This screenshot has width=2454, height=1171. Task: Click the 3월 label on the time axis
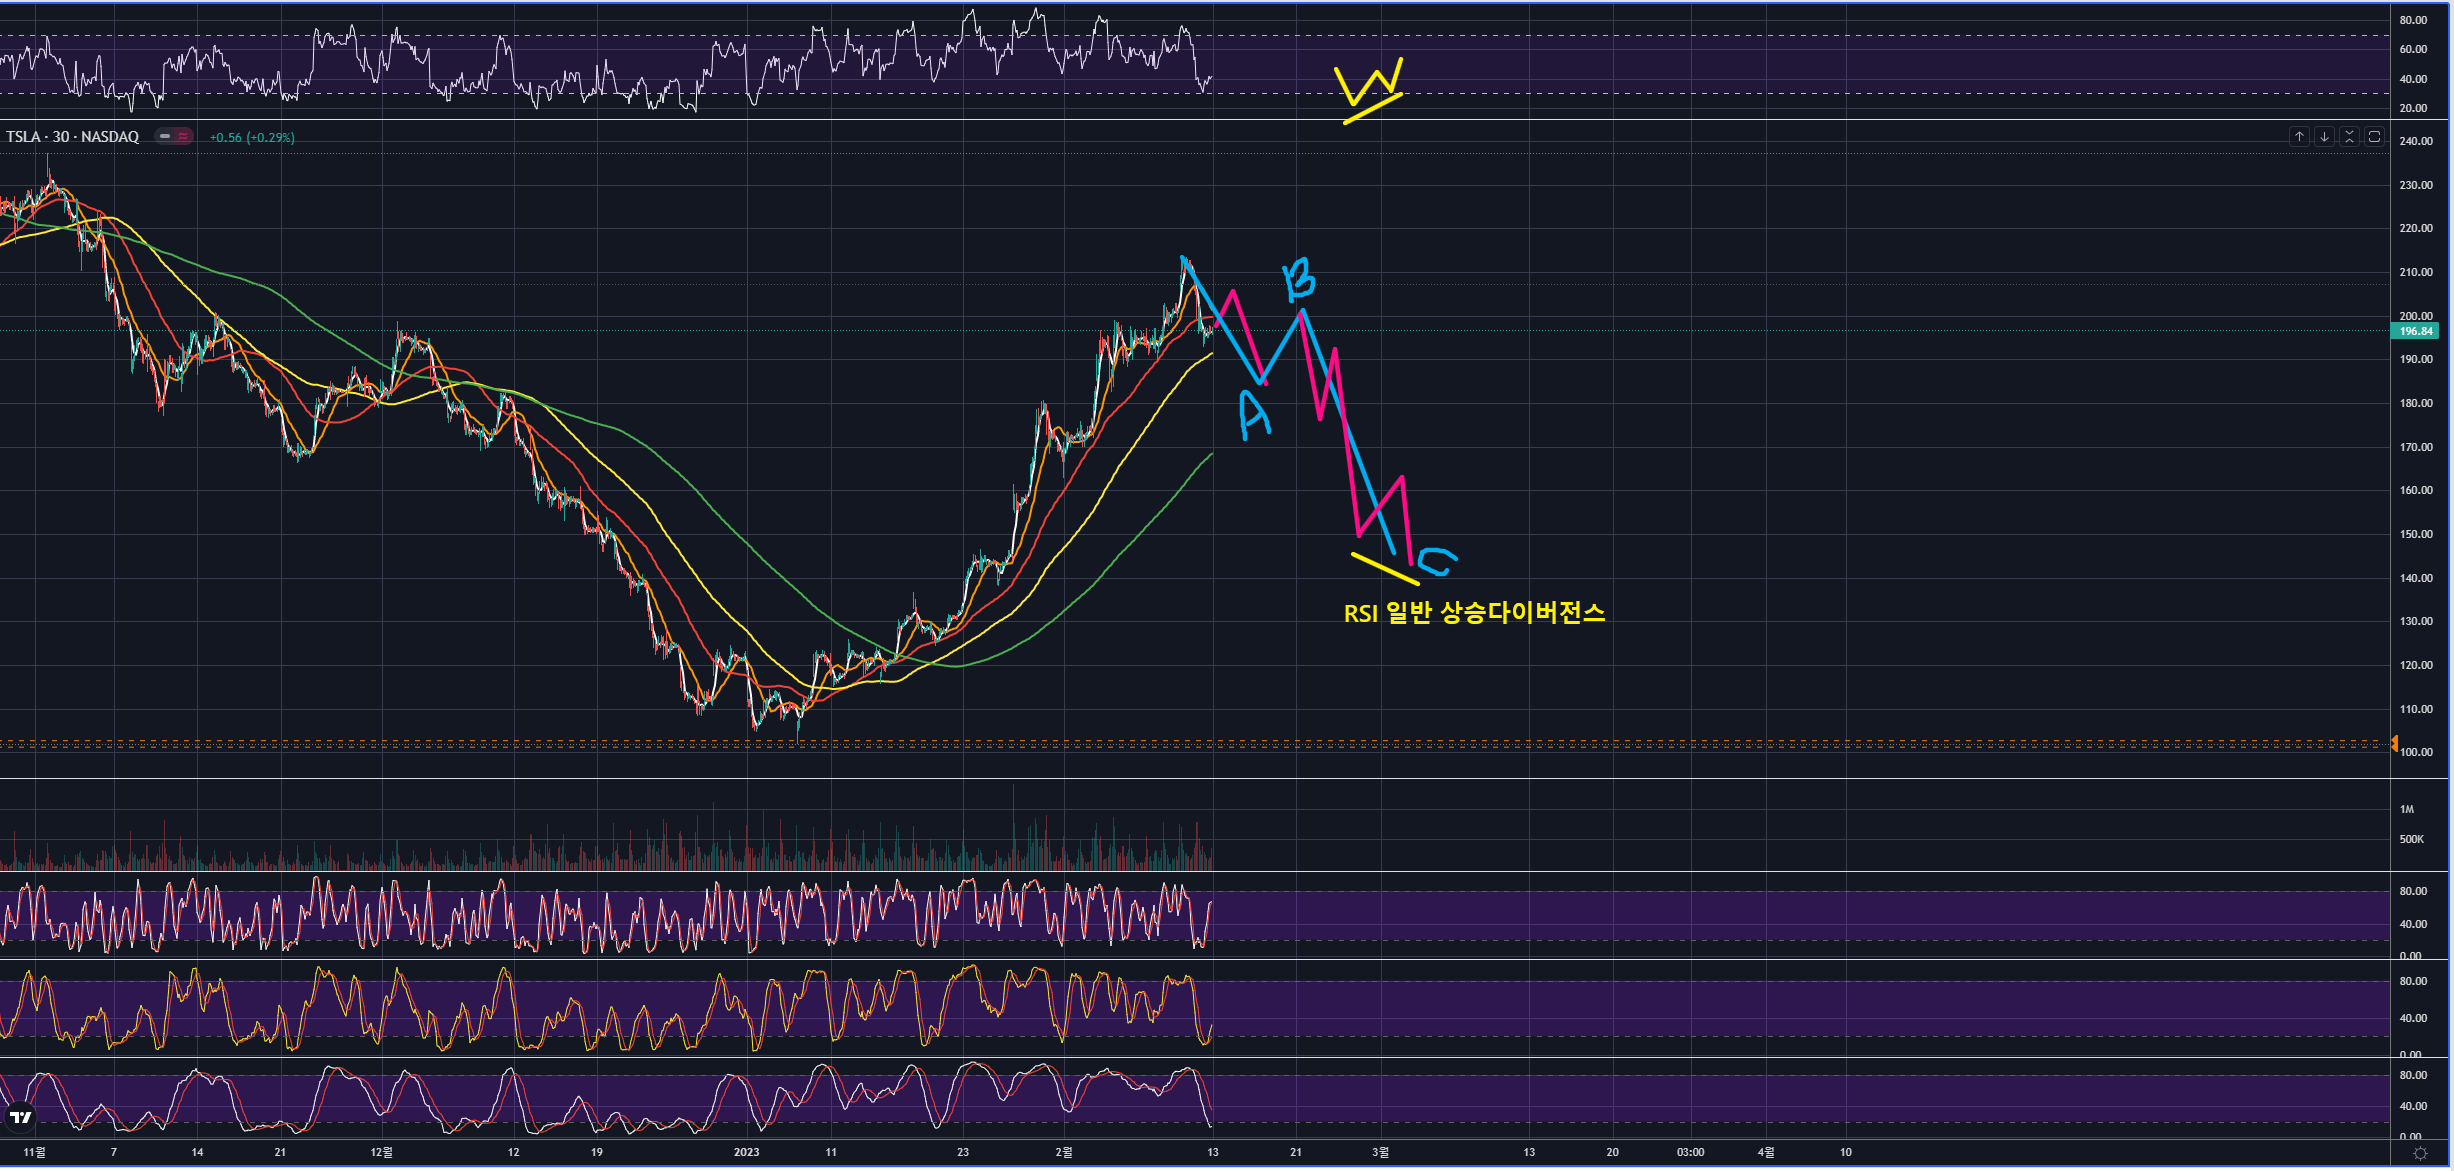(1379, 1152)
